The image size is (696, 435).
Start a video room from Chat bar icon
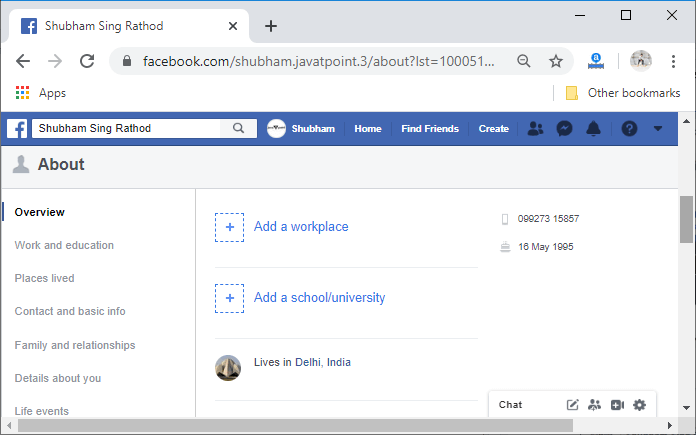pyautogui.click(x=617, y=405)
